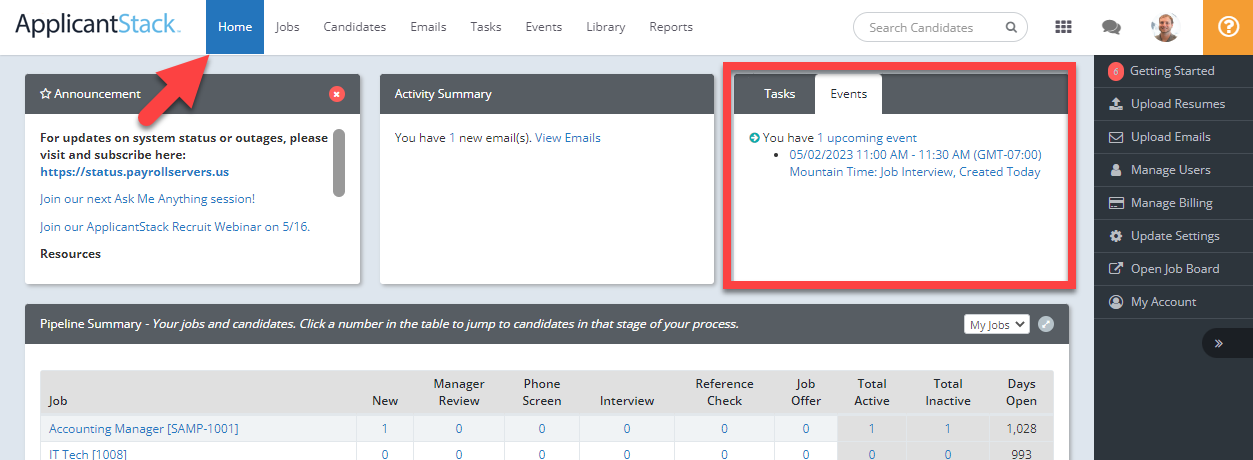Image resolution: width=1253 pixels, height=460 pixels.
Task: Open the apps grid icon
Action: 1063,27
